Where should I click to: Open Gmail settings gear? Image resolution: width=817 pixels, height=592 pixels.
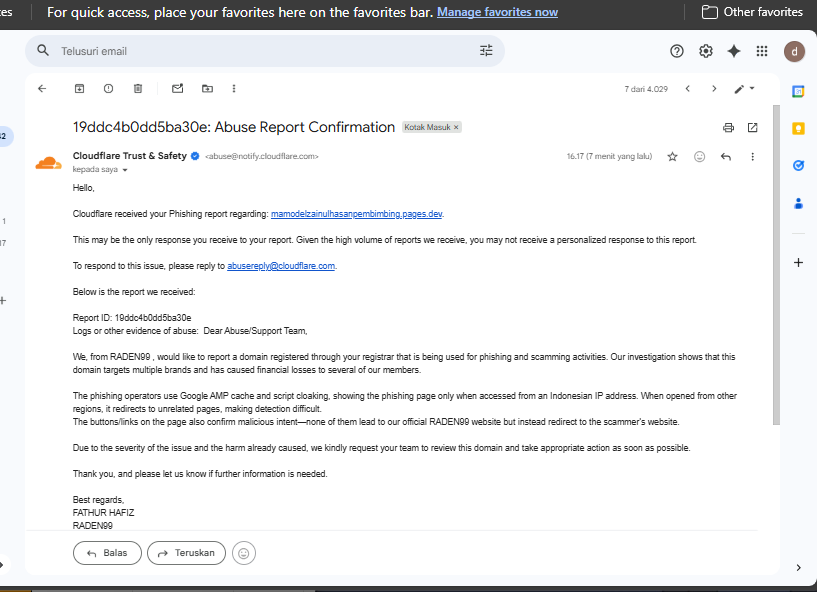coord(706,51)
